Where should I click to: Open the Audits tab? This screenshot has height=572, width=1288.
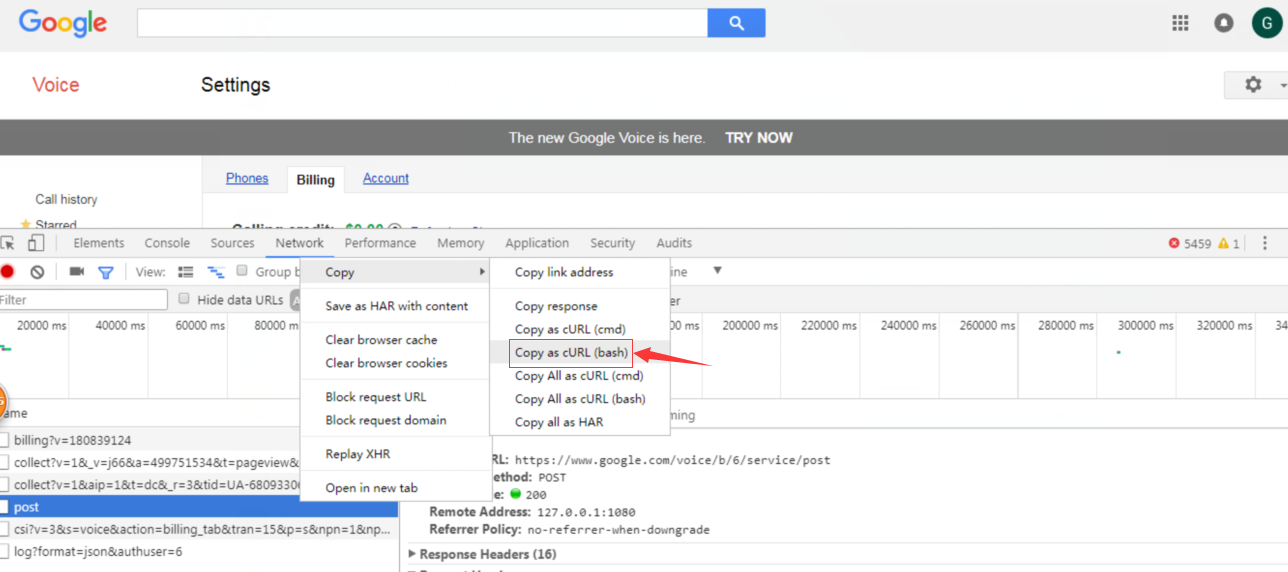[x=674, y=243]
